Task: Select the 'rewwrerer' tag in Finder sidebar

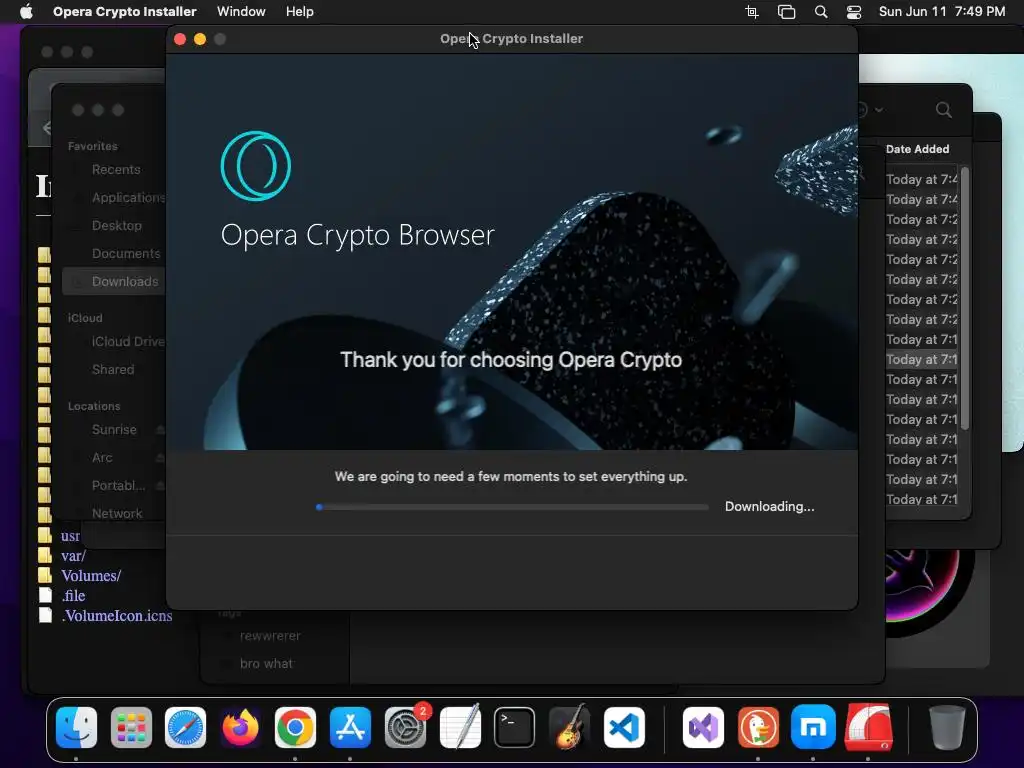Action: point(270,636)
